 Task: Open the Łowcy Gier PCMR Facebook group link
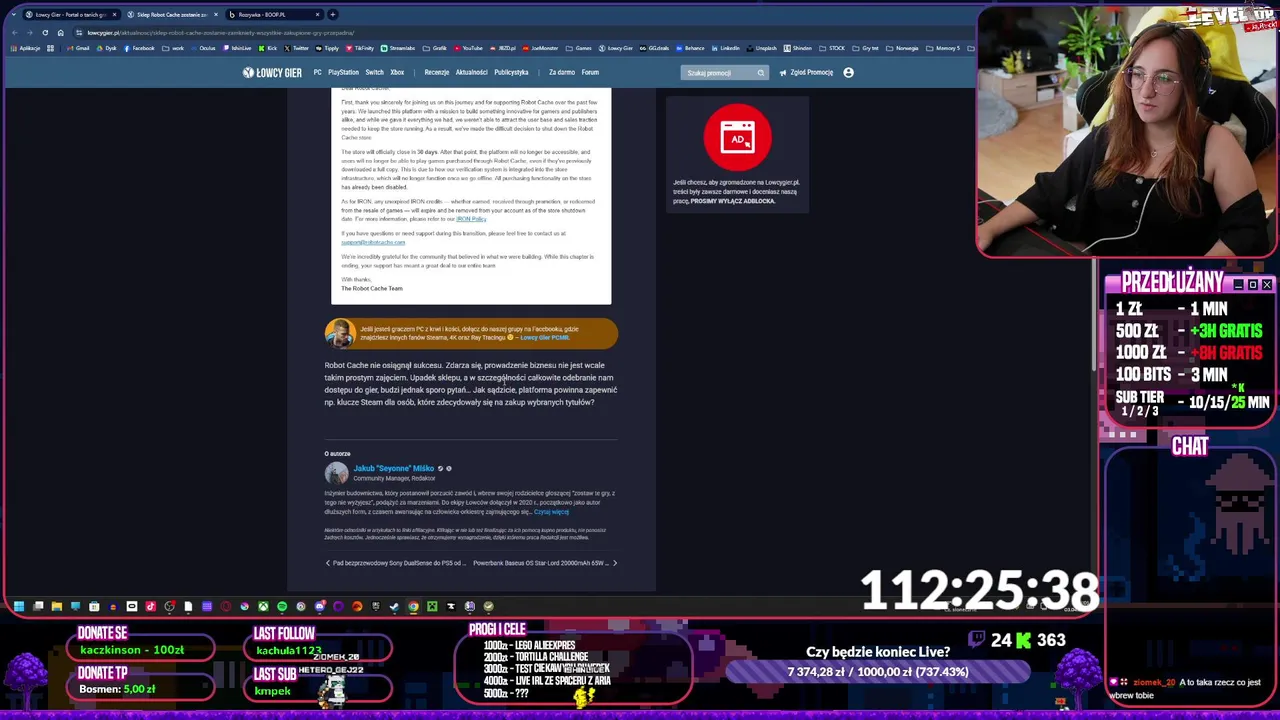pos(544,337)
